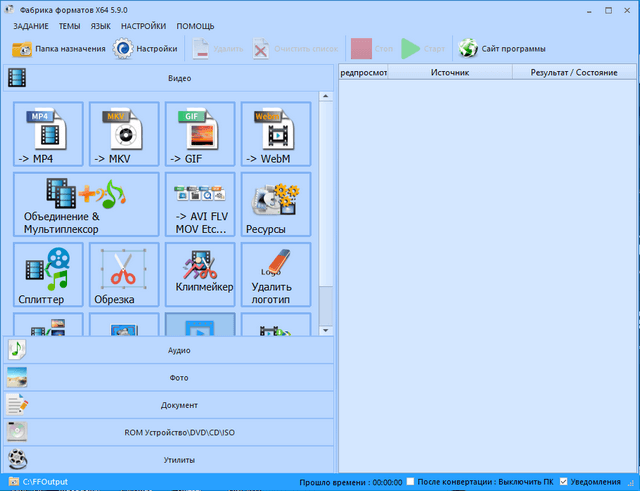Open the ЗАДАНИЕ menu
The width and height of the screenshot is (640, 491).
coord(32,25)
